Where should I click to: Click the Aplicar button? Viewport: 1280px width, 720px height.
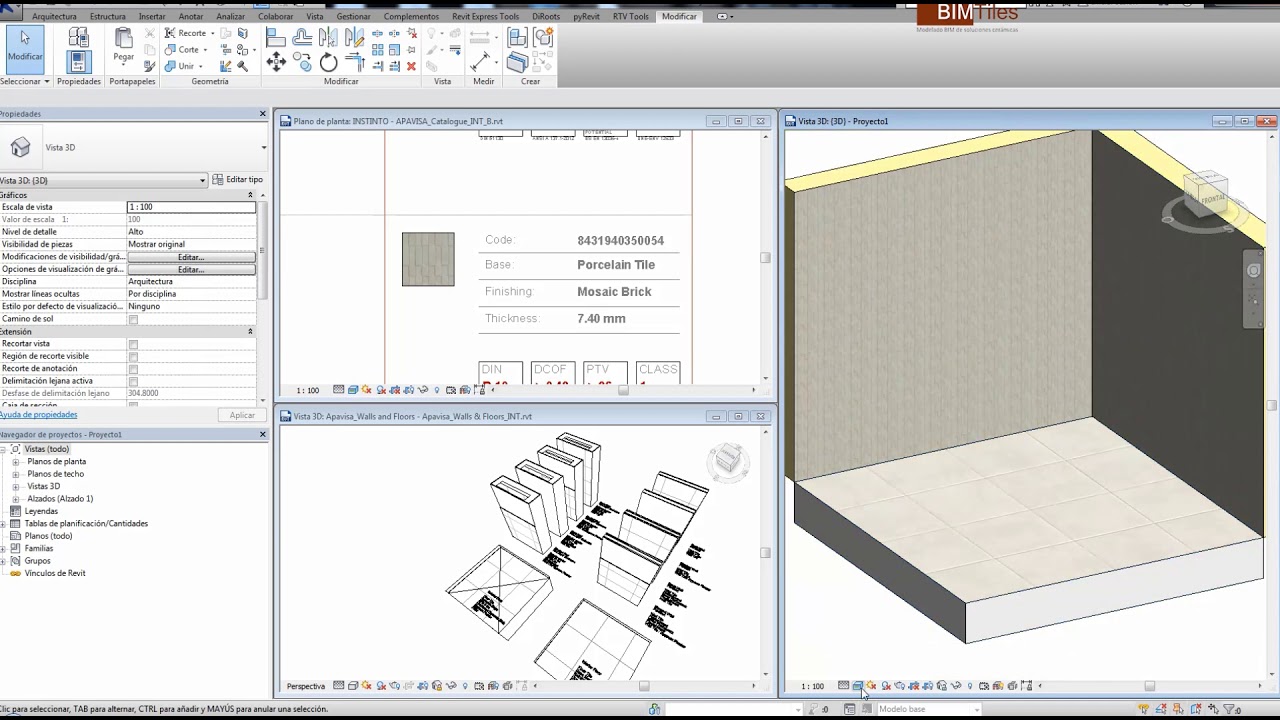(x=242, y=415)
